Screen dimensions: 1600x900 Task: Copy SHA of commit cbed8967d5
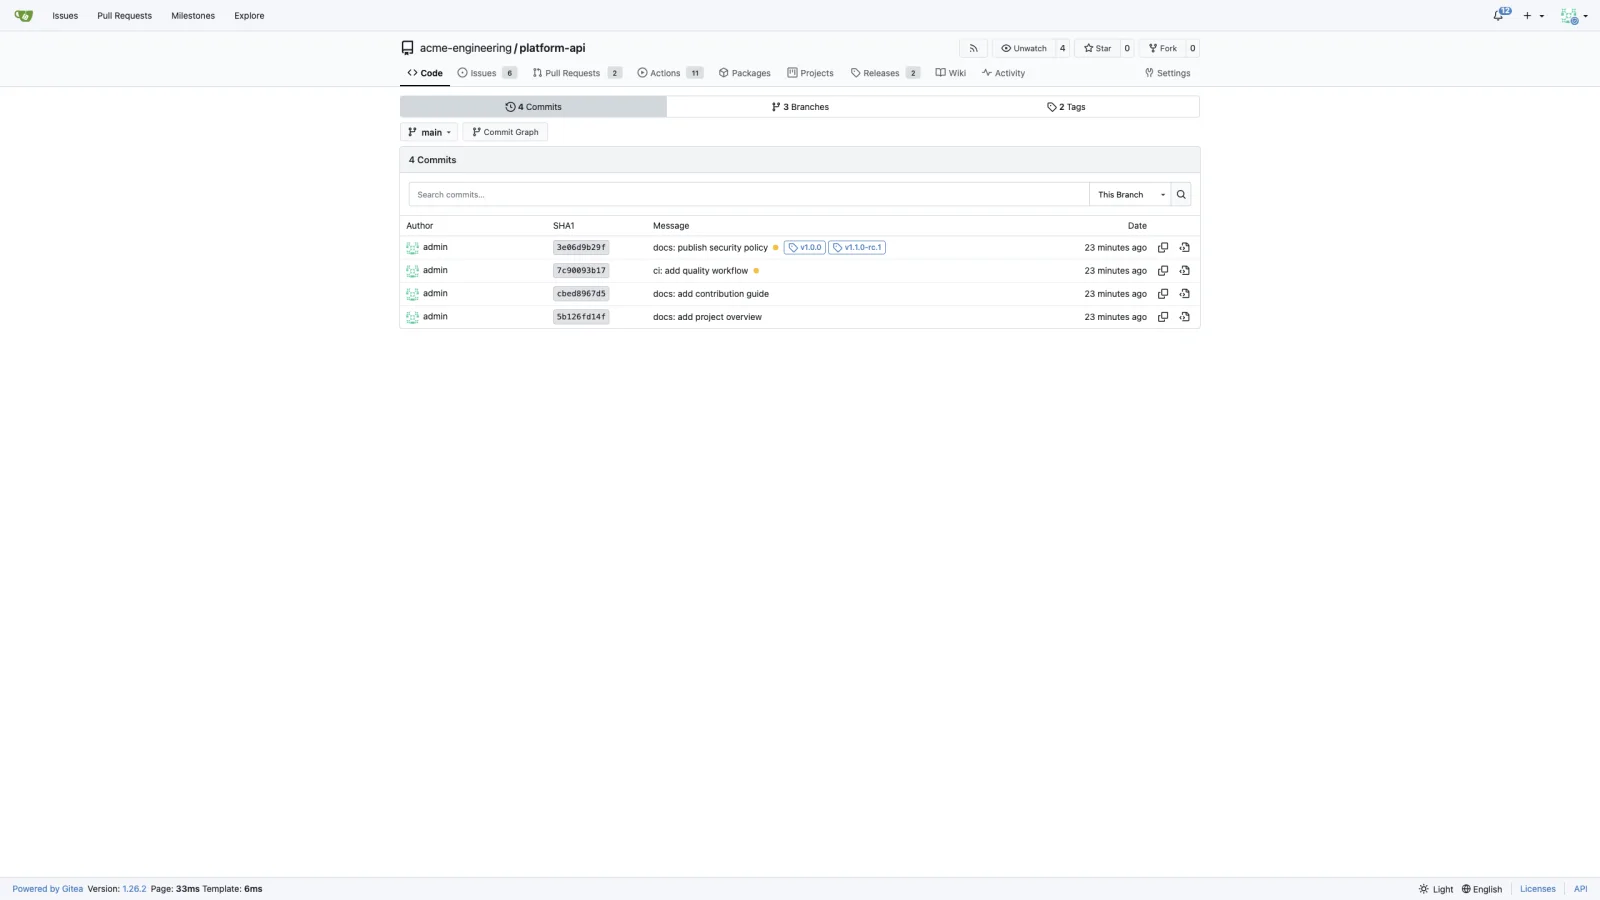(x=1163, y=294)
